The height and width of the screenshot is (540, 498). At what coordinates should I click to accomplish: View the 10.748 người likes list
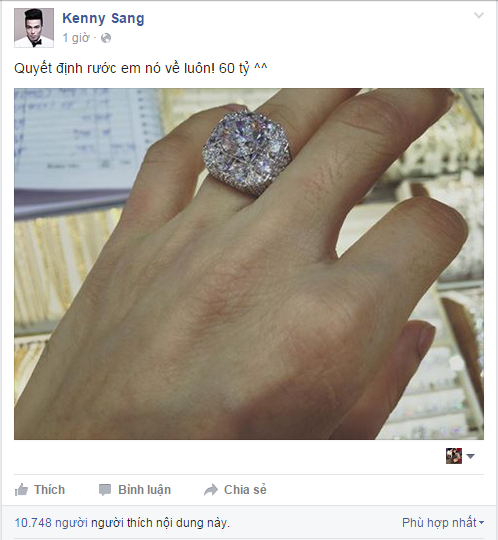pyautogui.click(x=51, y=523)
